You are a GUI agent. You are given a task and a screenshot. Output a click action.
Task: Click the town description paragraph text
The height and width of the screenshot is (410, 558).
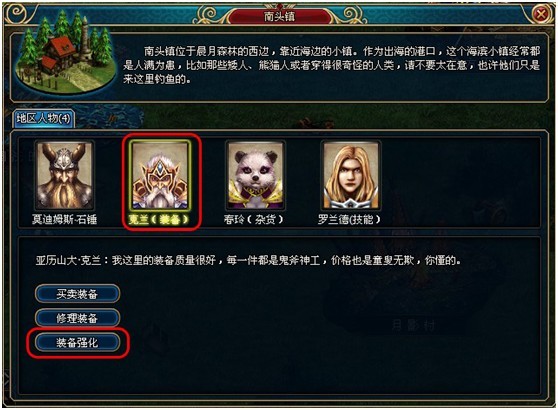(x=331, y=65)
